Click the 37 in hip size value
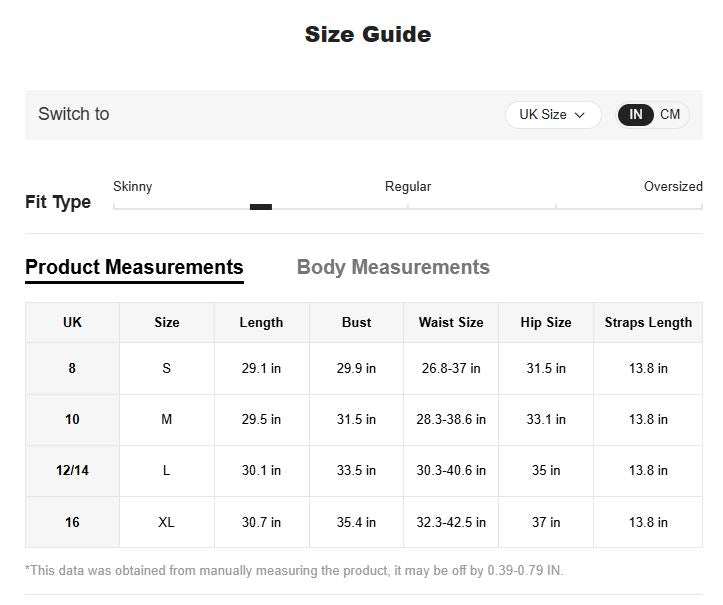Image resolution: width=723 pixels, height=605 pixels. point(546,522)
